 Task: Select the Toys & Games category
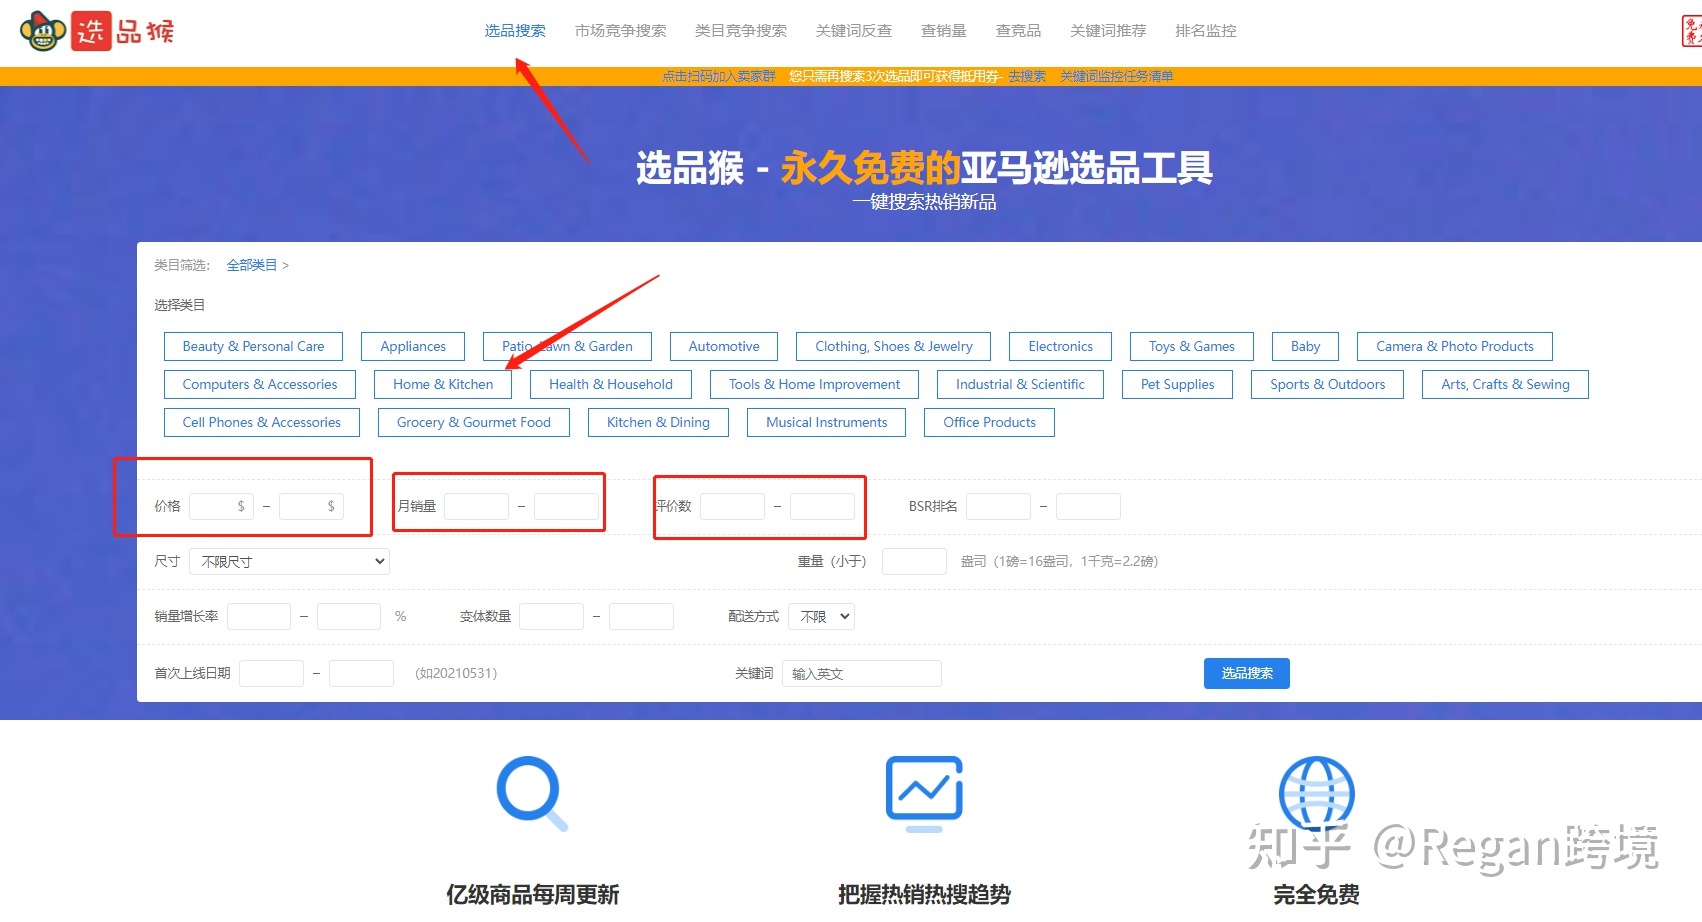(x=1191, y=346)
